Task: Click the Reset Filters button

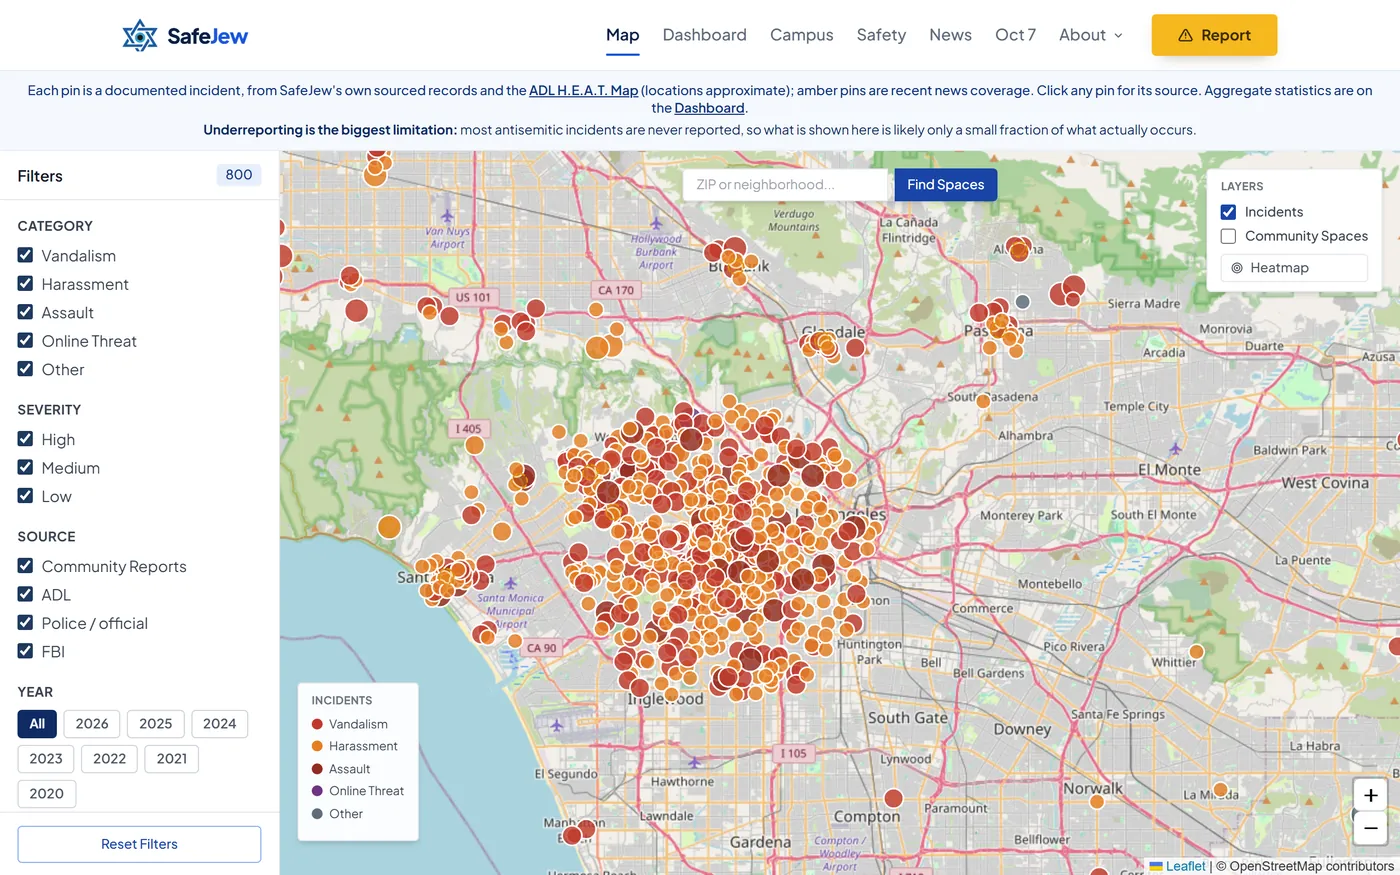Action: coord(139,844)
